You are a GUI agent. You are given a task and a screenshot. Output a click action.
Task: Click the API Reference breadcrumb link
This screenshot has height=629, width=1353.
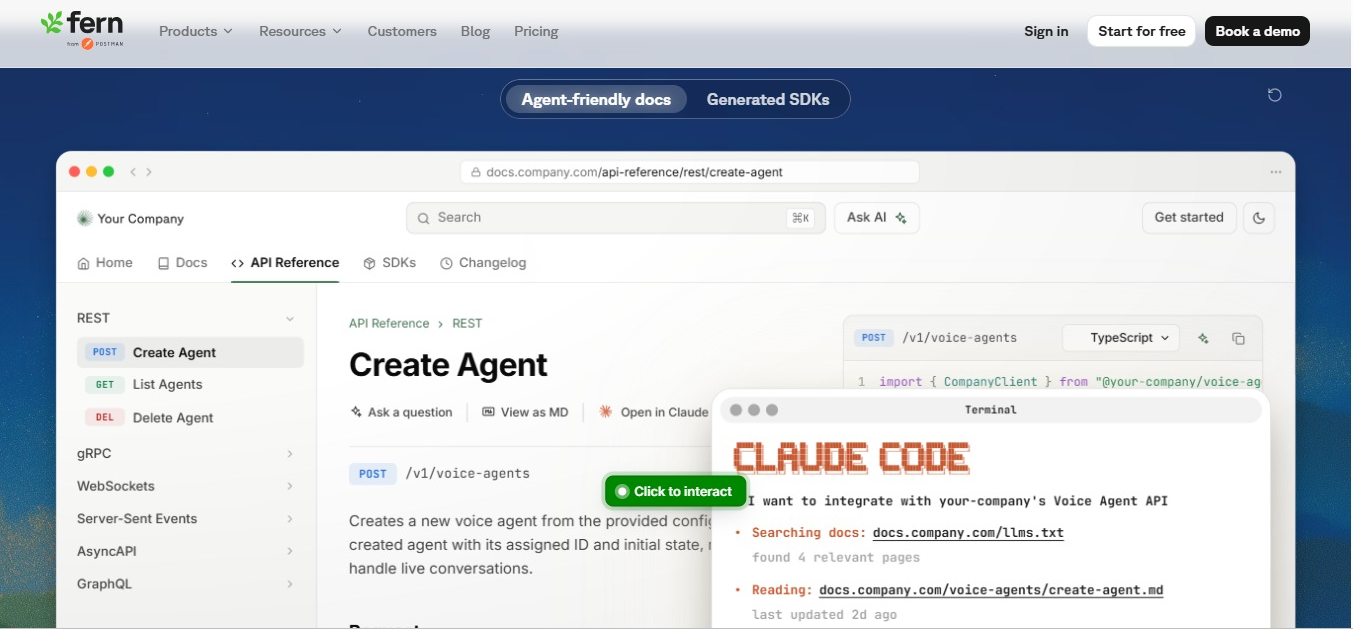tap(389, 323)
